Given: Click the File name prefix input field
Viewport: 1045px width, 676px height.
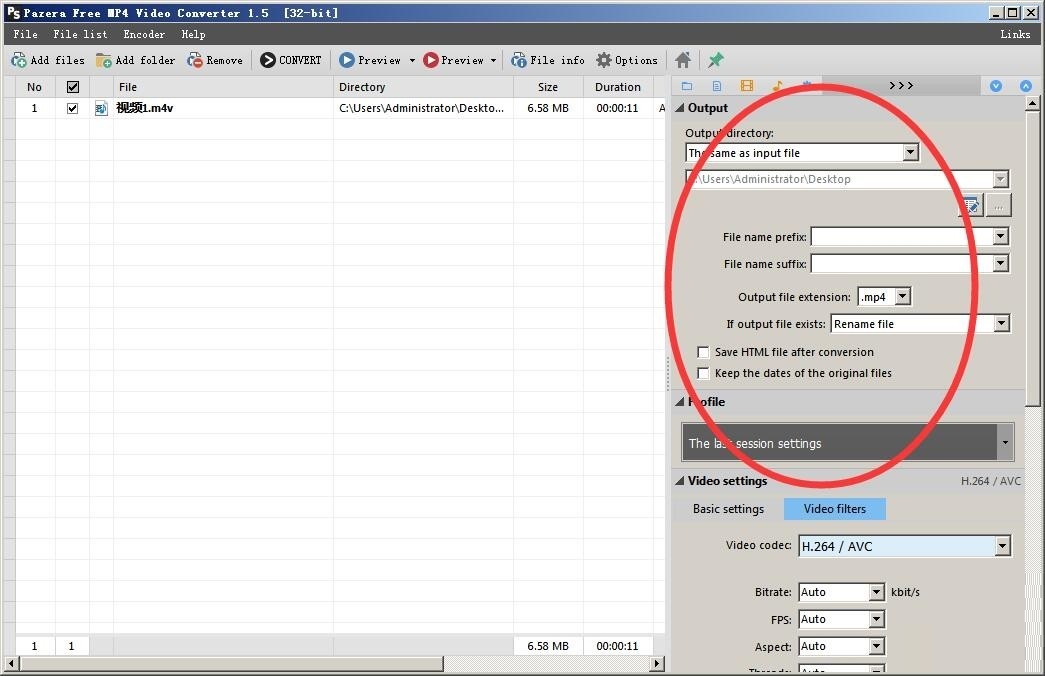Looking at the screenshot, I should (x=901, y=237).
